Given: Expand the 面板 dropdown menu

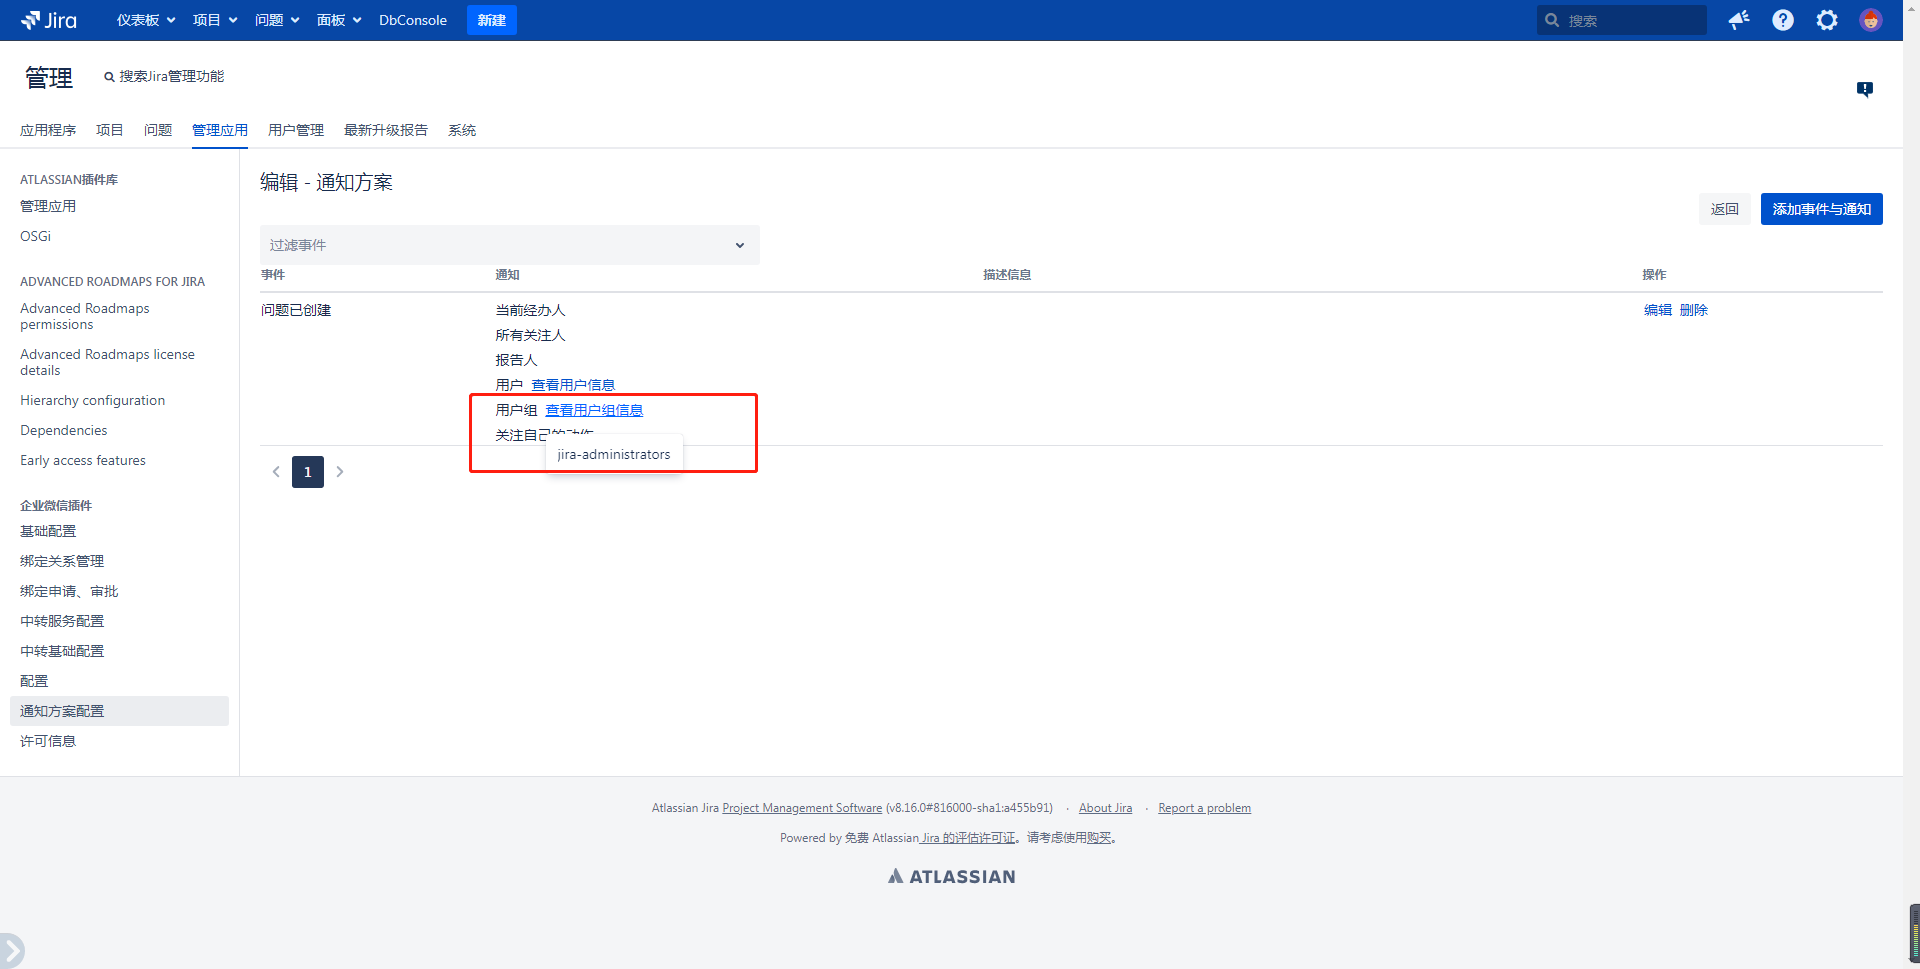Looking at the screenshot, I should (x=339, y=20).
